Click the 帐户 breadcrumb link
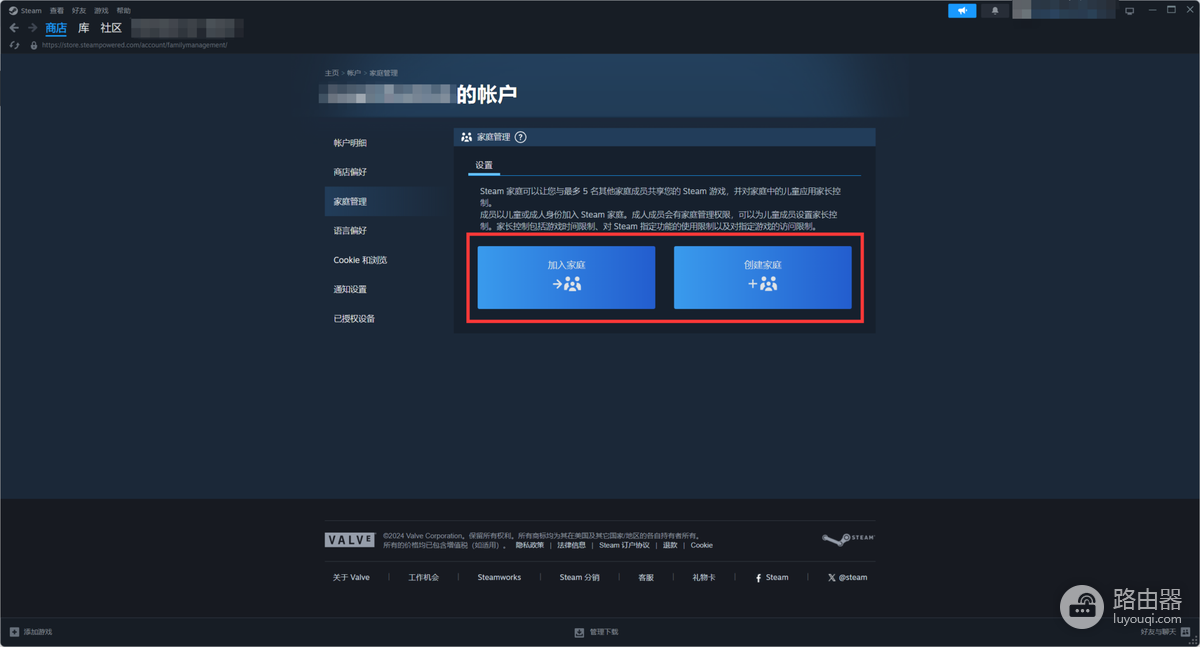 (354, 73)
